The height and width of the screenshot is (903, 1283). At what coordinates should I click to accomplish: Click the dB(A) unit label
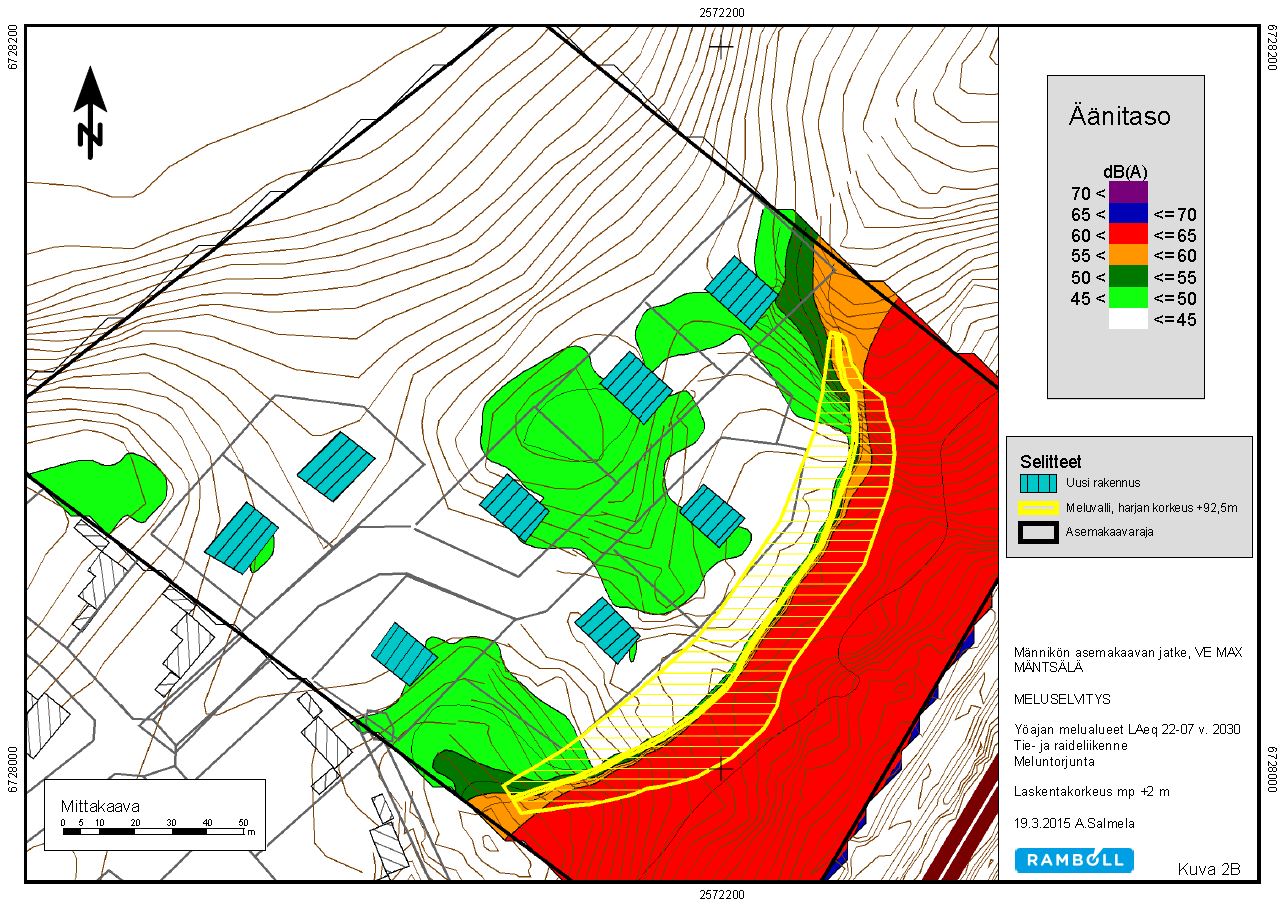pyautogui.click(x=1124, y=172)
